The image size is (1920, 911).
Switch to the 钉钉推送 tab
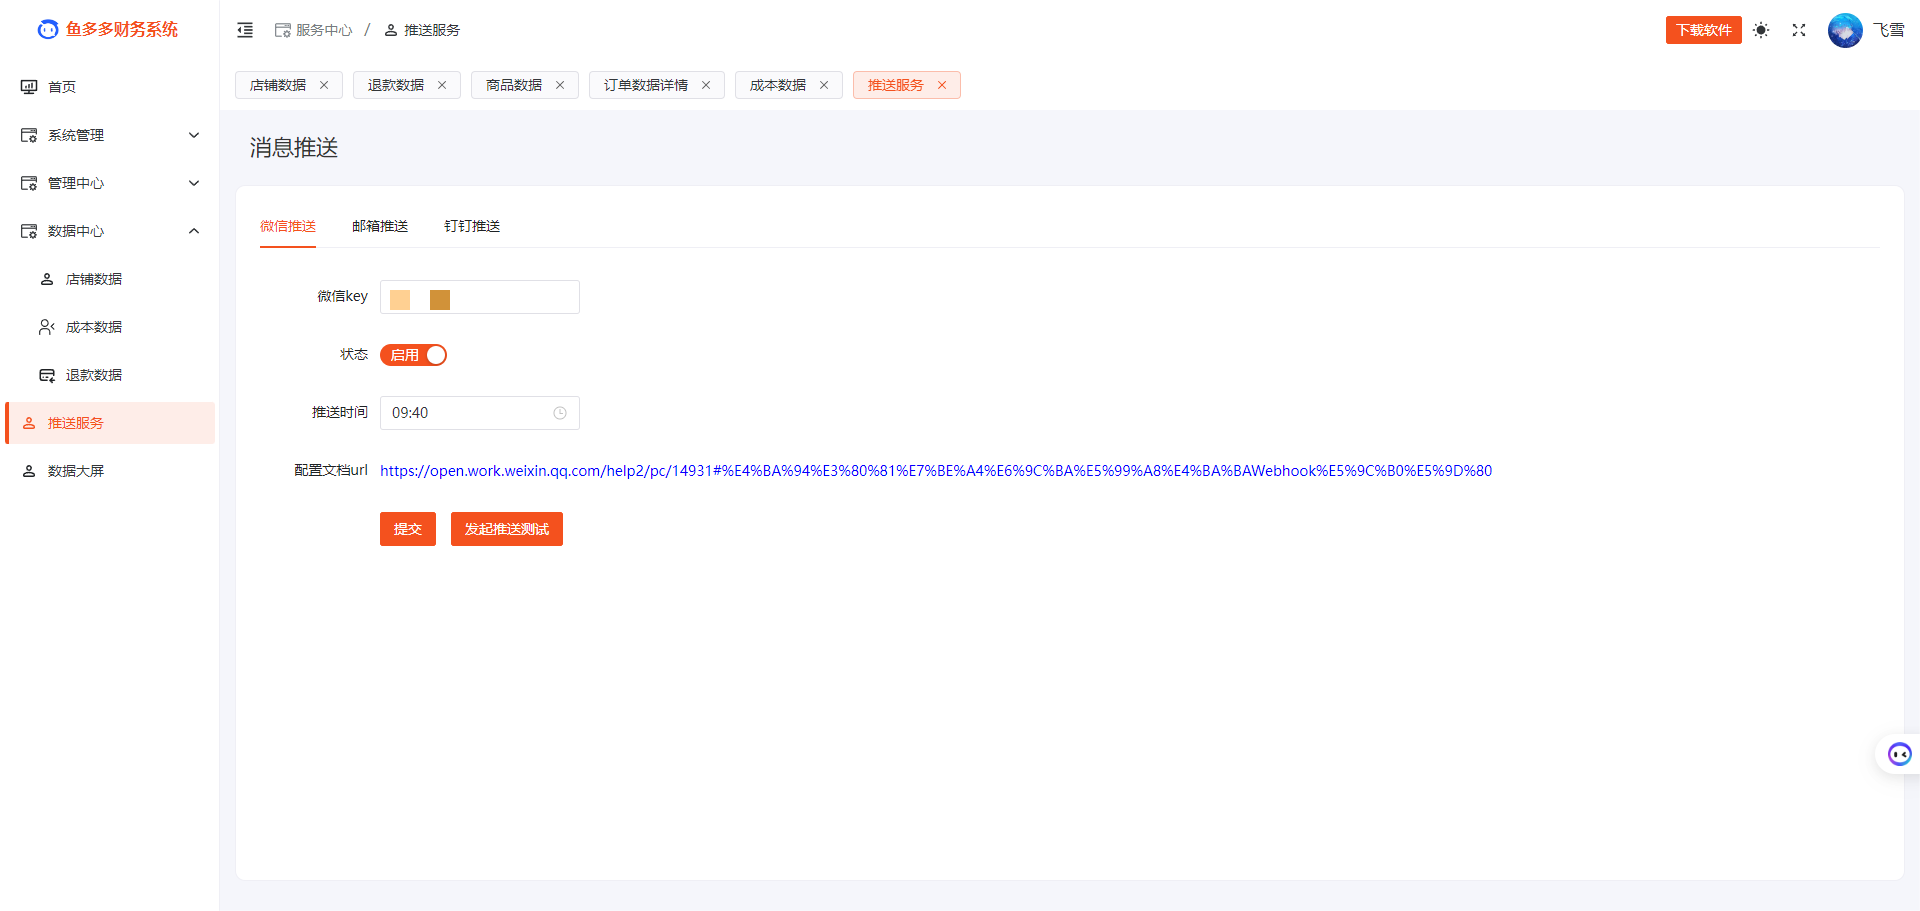(472, 226)
